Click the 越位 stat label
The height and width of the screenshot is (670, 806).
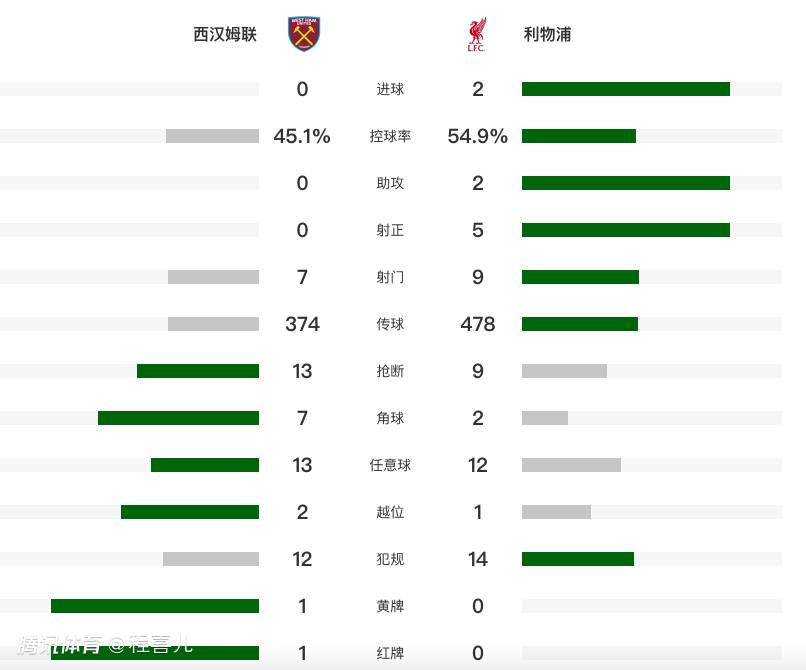pyautogui.click(x=390, y=512)
